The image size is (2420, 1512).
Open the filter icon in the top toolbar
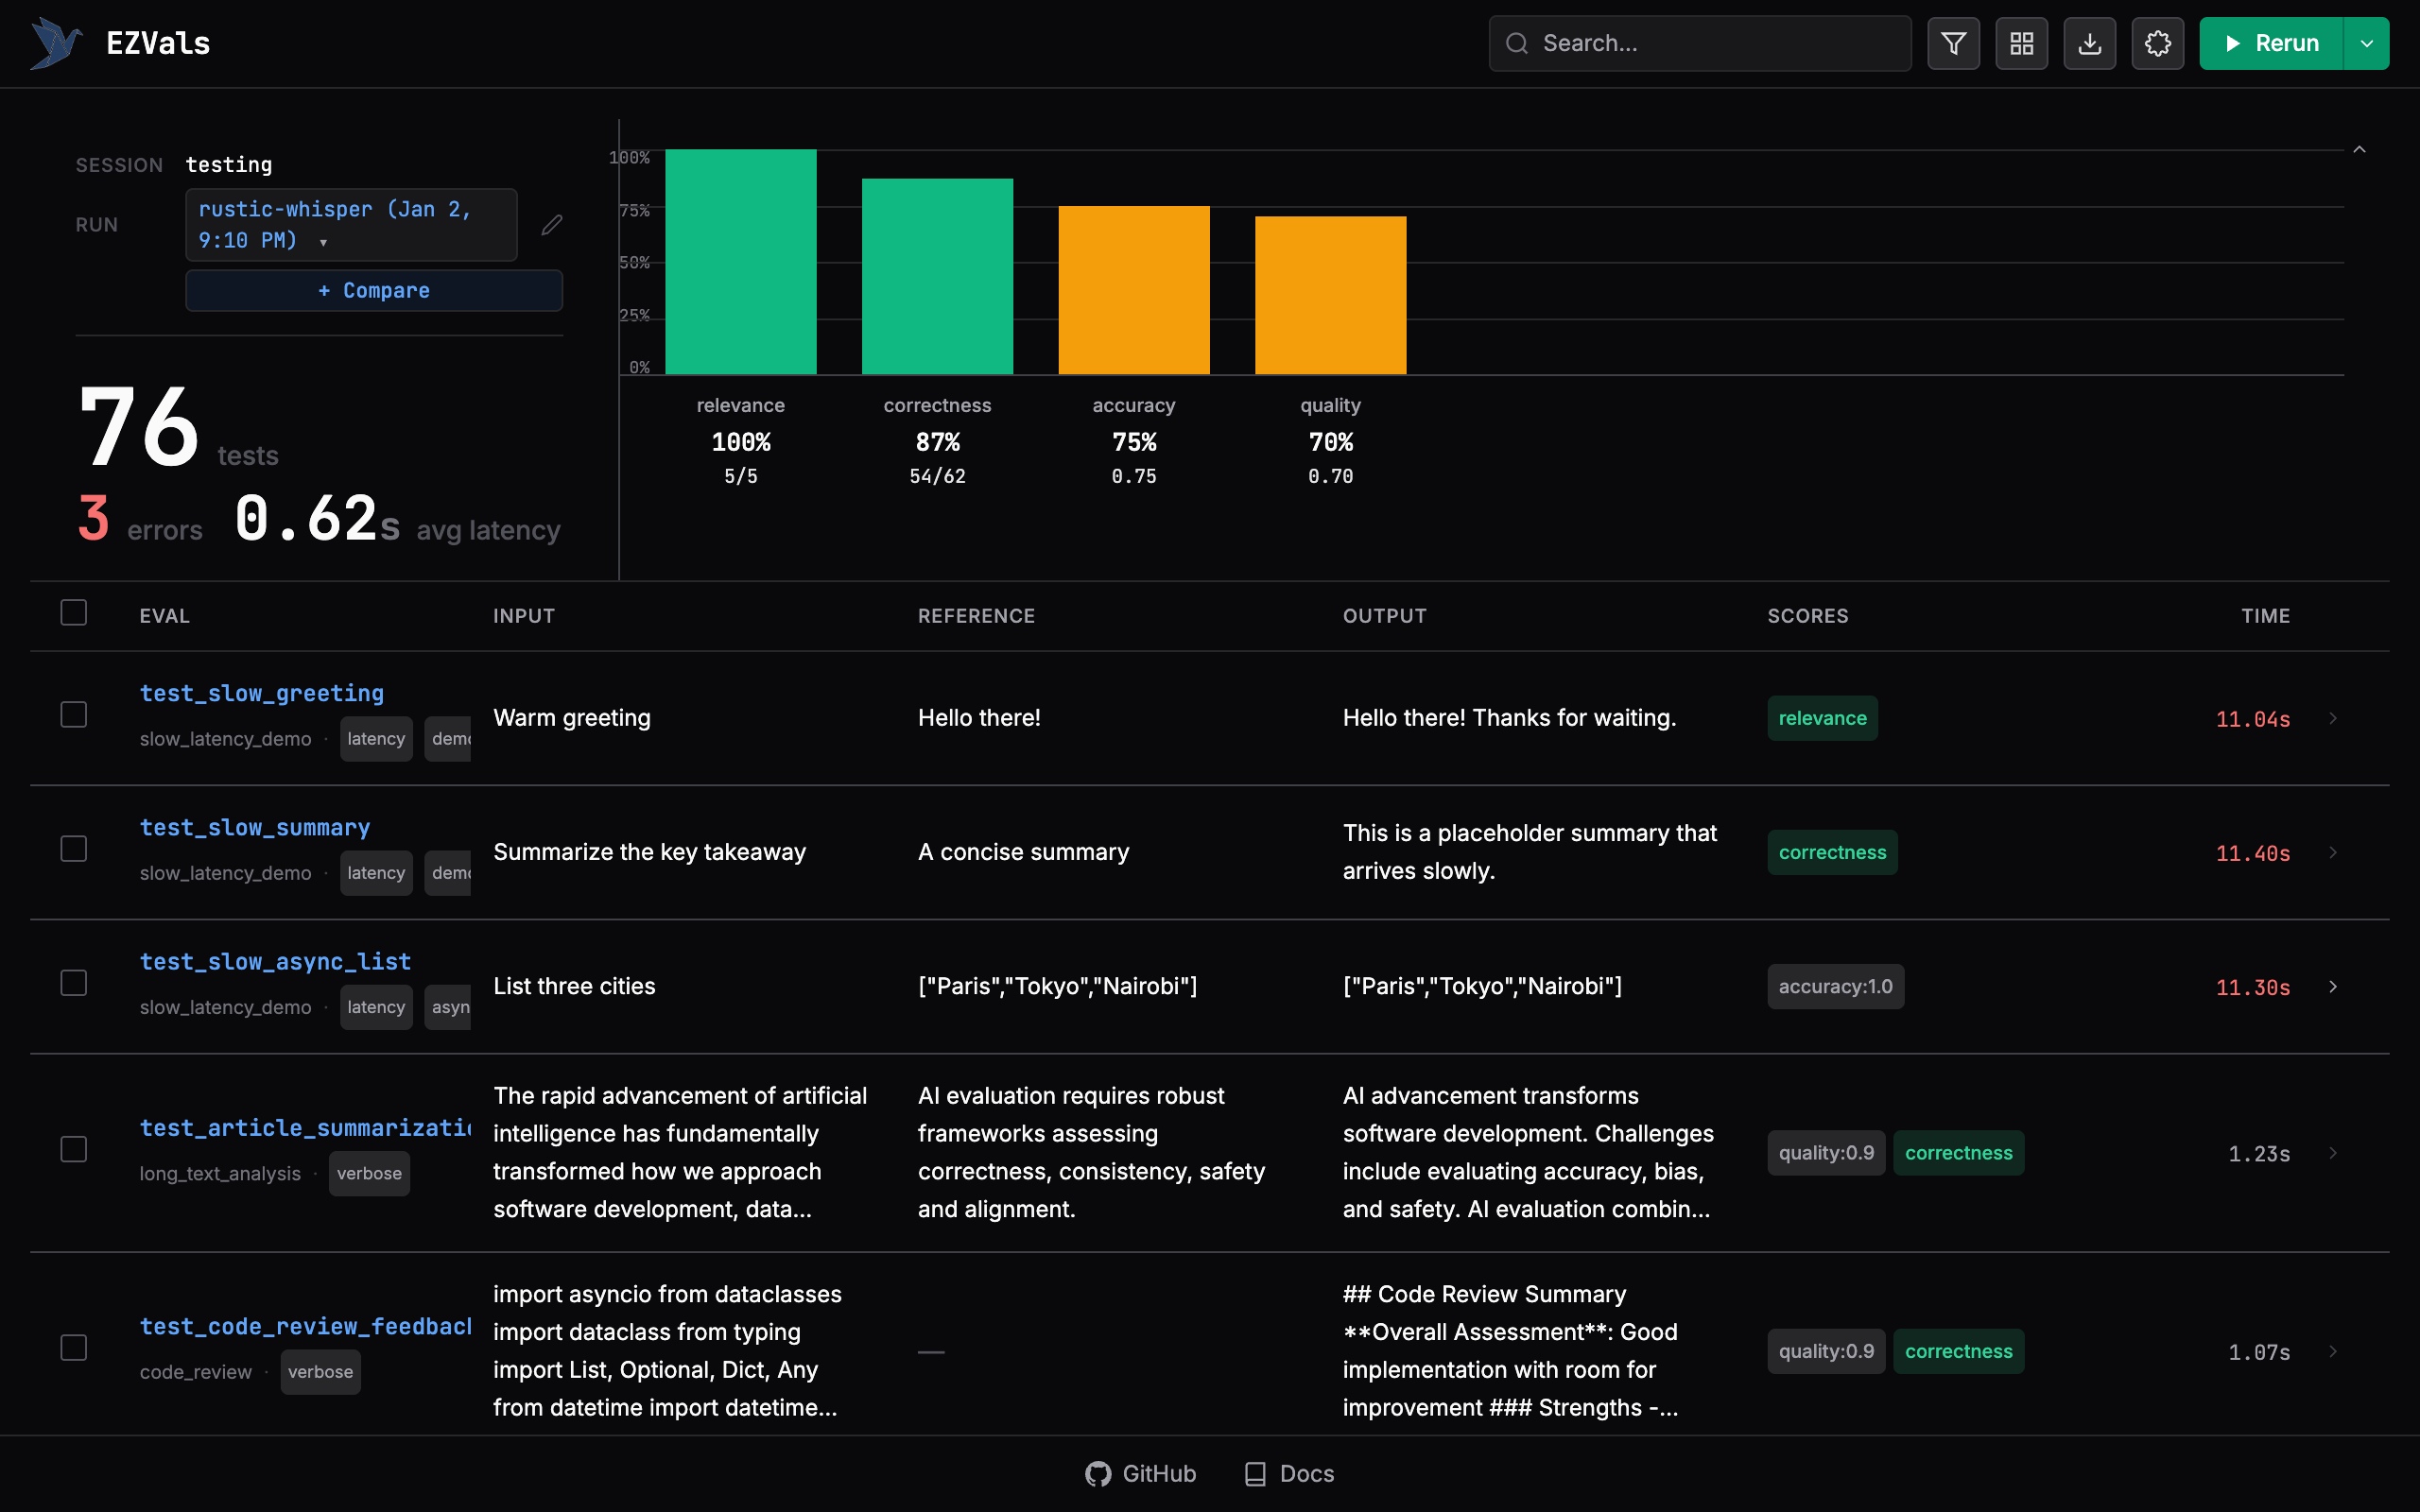(x=1954, y=43)
